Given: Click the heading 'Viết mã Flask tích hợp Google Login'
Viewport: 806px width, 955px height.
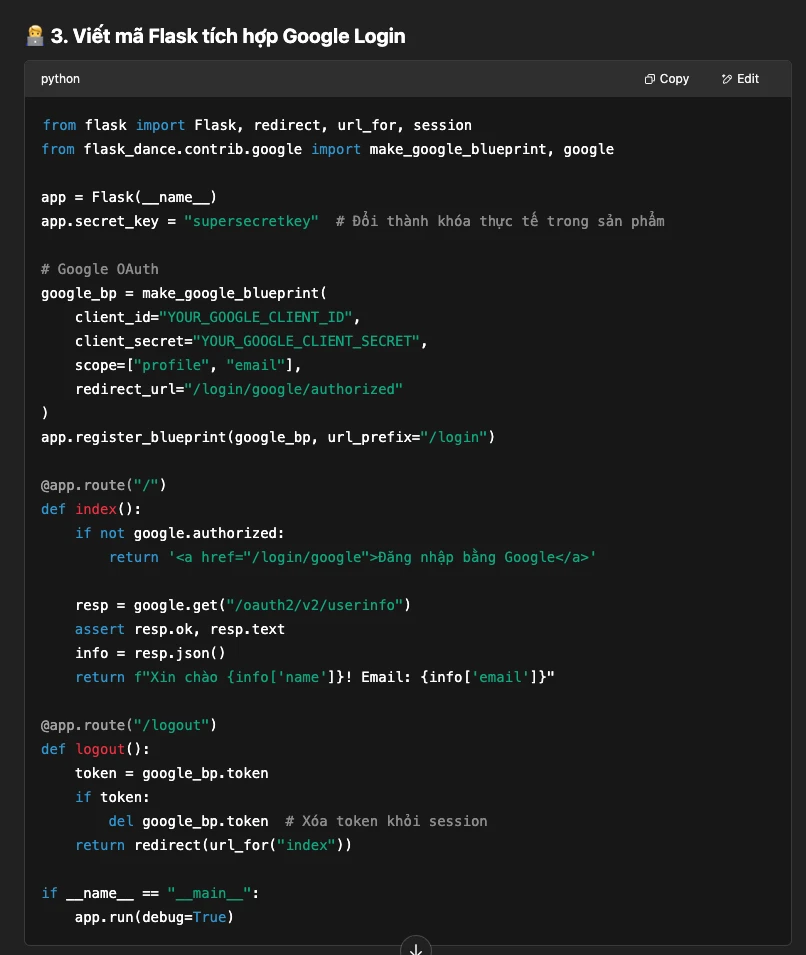Looking at the screenshot, I should 239,37.
